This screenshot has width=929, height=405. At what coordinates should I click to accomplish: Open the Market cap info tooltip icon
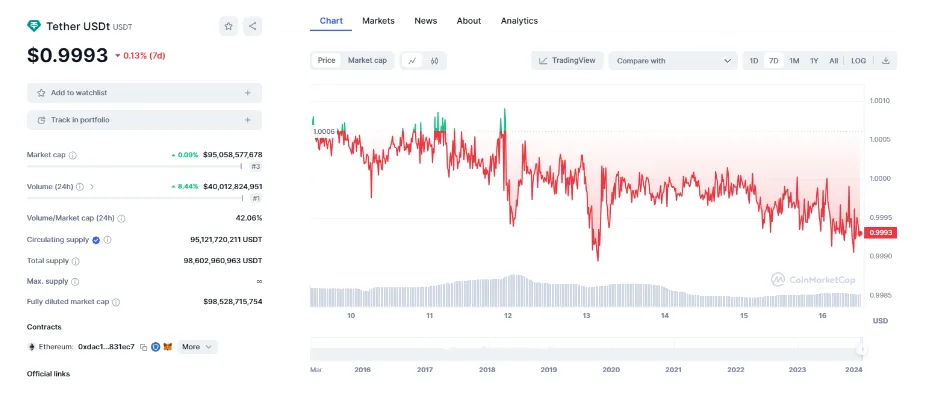73,155
